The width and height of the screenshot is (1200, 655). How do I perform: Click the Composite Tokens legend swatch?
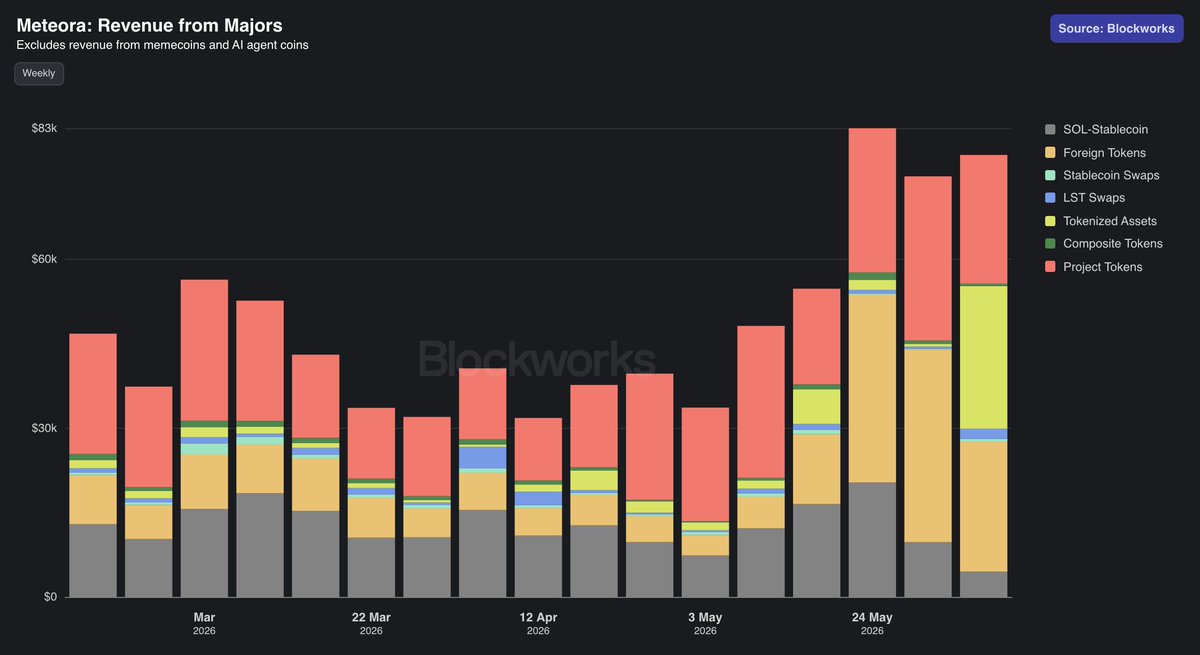(x=1050, y=244)
